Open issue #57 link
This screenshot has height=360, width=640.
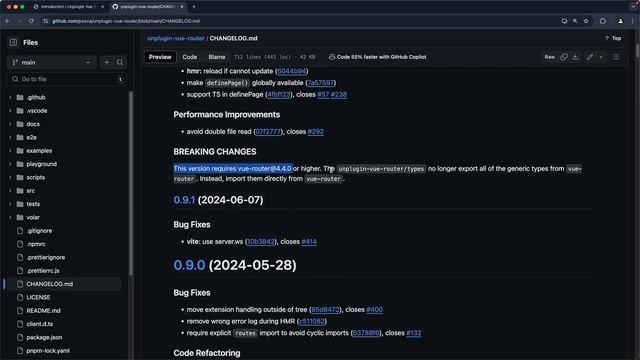click(x=323, y=95)
